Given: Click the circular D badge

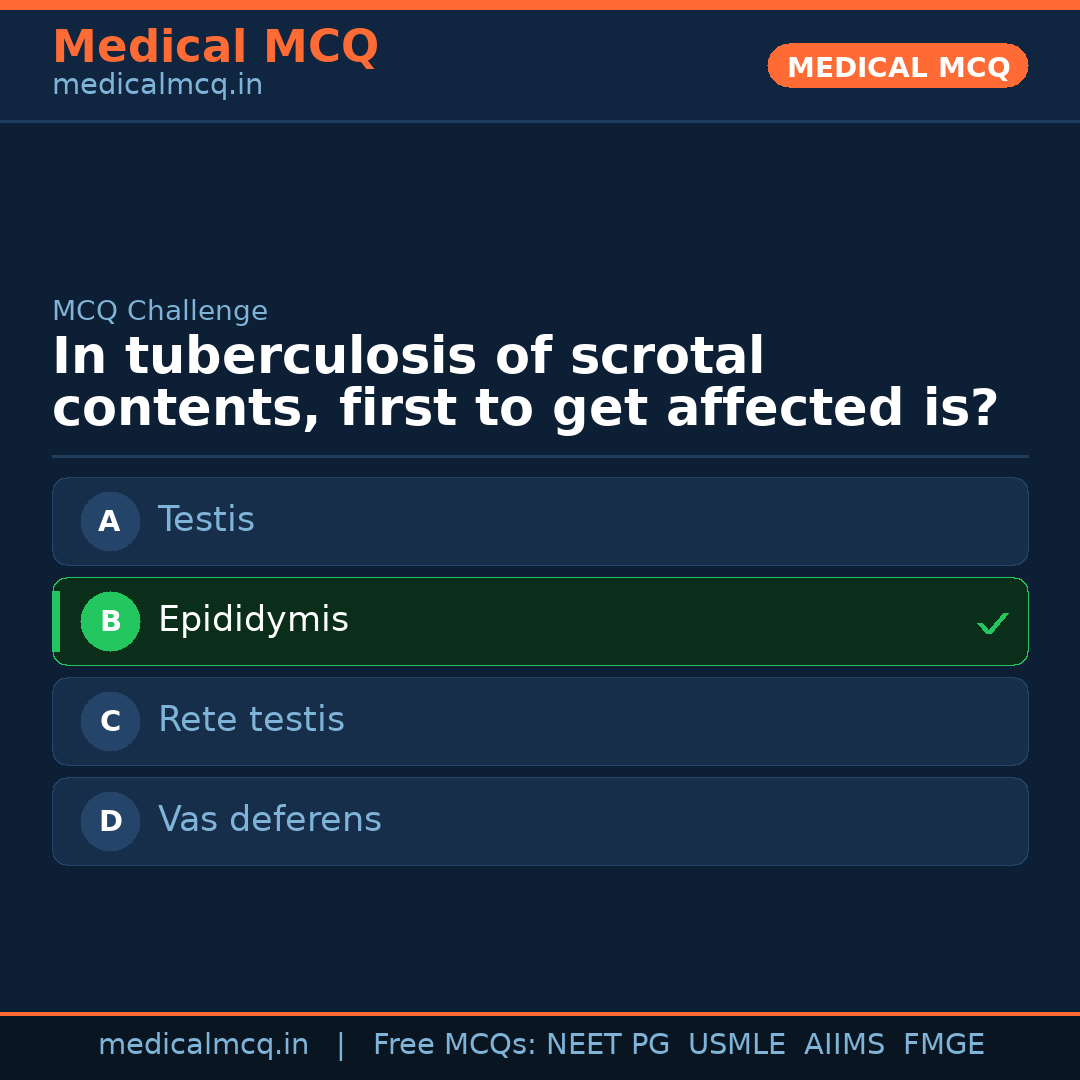Looking at the screenshot, I should [x=110, y=821].
